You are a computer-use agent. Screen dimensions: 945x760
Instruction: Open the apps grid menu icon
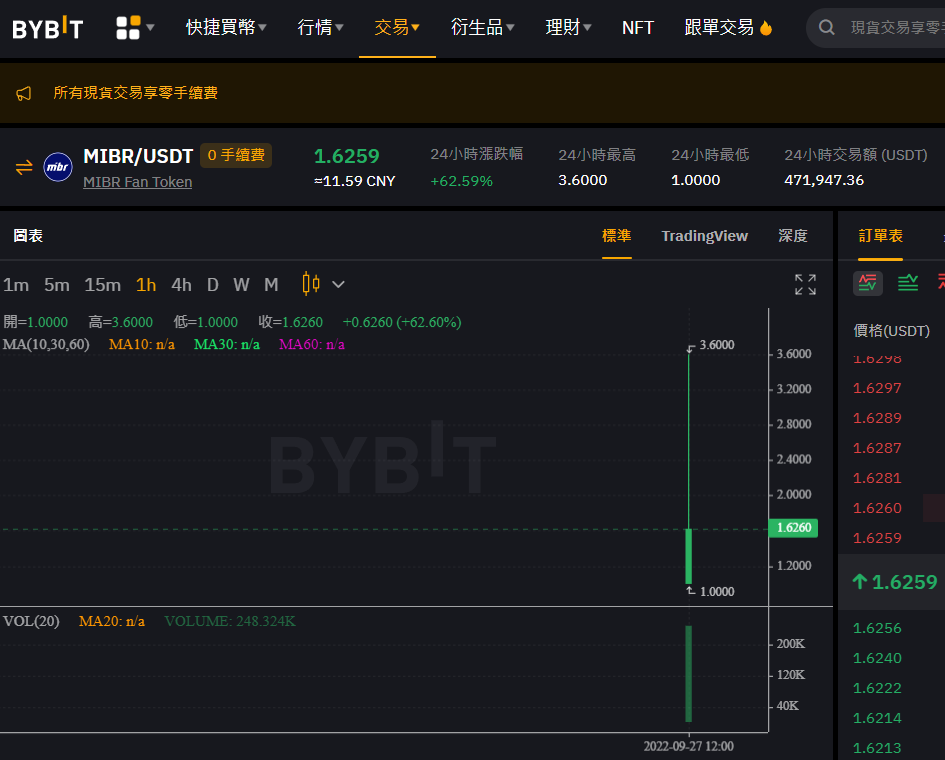(x=128, y=28)
